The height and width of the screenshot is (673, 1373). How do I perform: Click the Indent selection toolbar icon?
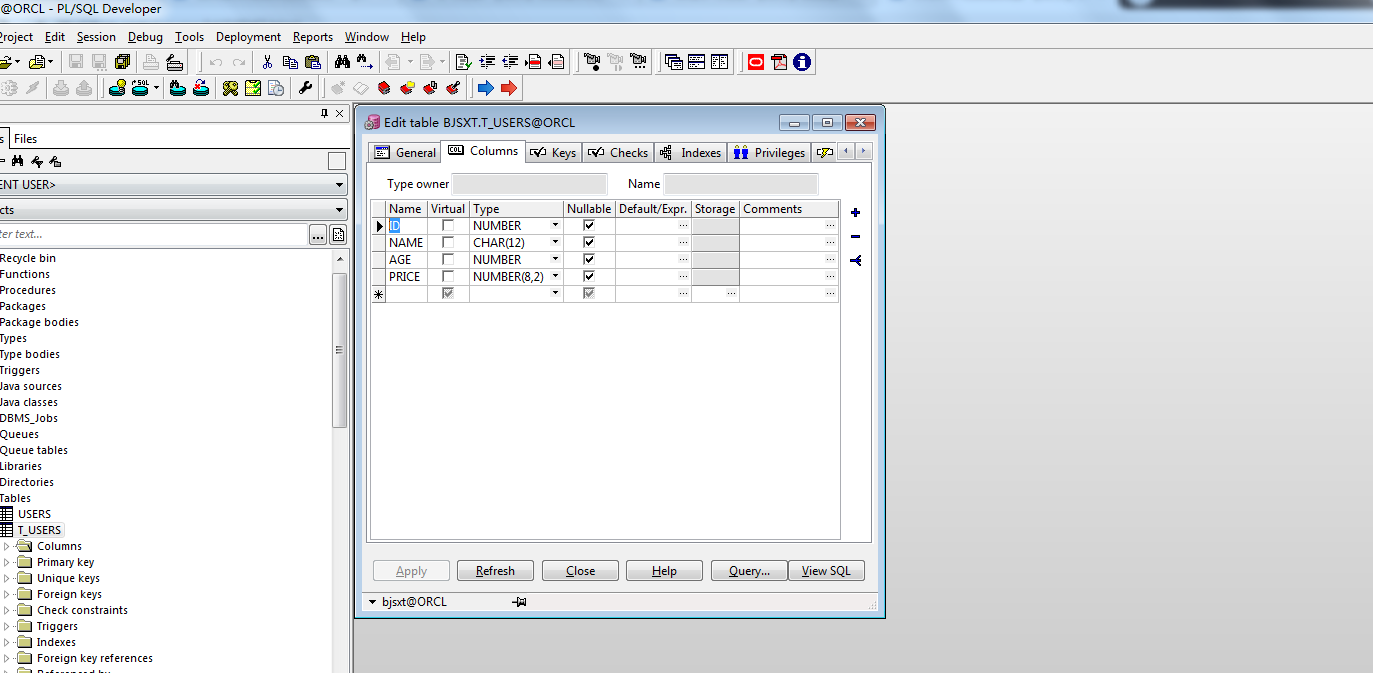coord(487,62)
